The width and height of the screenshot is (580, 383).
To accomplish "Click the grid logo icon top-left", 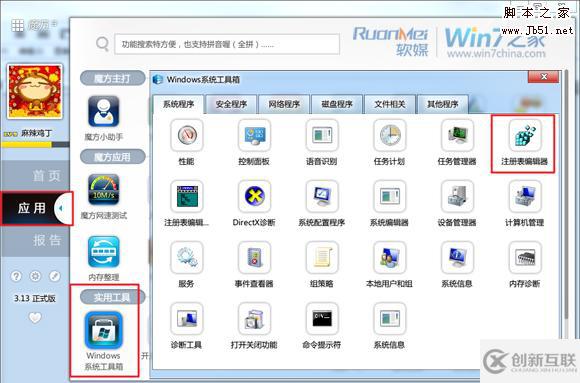I will [x=17, y=26].
